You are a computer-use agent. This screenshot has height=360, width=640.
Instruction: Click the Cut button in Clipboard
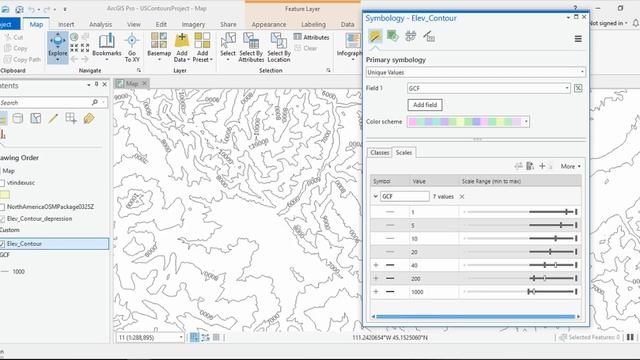tap(14, 37)
